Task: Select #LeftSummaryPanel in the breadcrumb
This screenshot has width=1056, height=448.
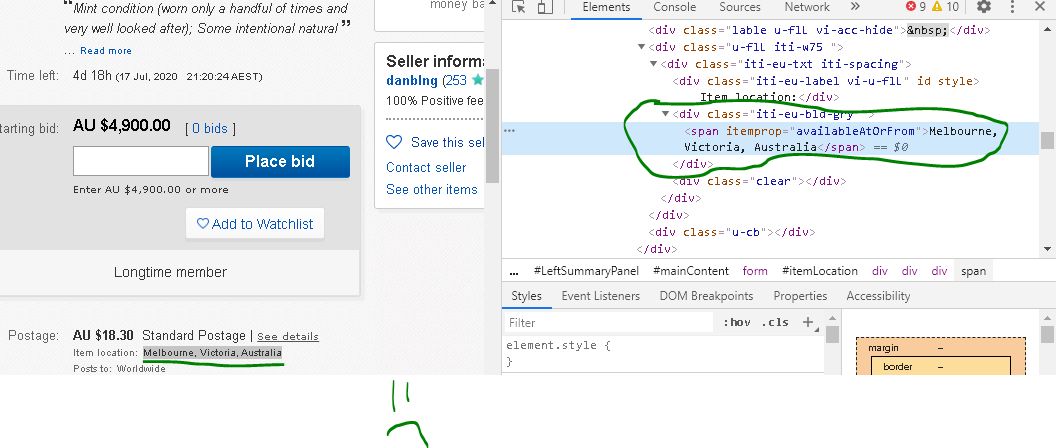Action: [586, 271]
